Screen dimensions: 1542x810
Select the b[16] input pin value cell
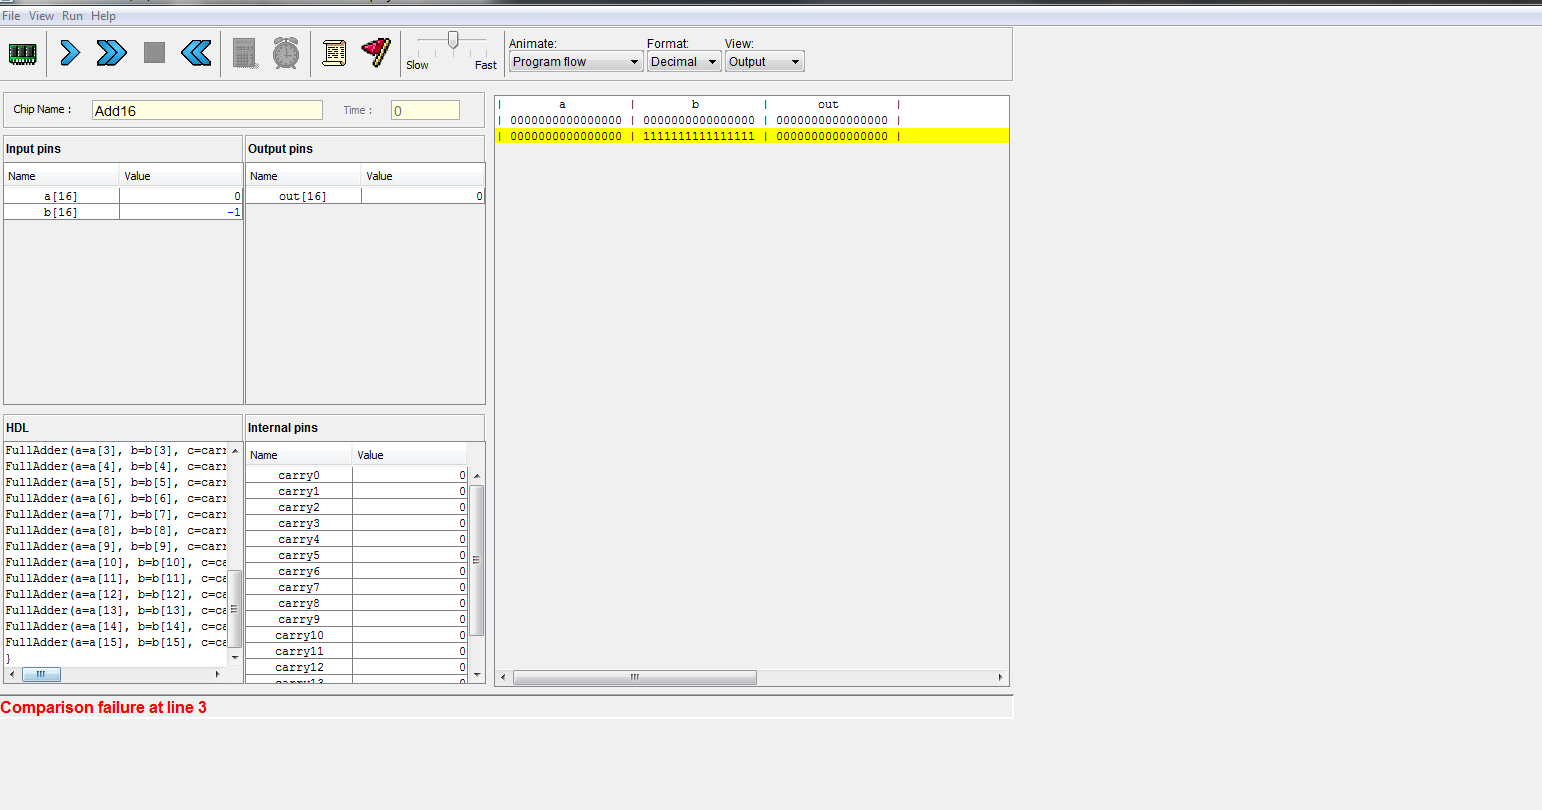(181, 212)
